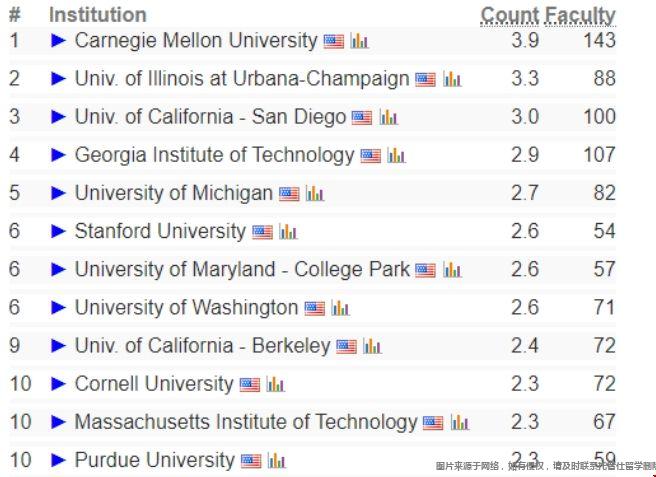Open Georgia Institute of Technology bar chart icon
This screenshot has width=656, height=477.
[396, 156]
